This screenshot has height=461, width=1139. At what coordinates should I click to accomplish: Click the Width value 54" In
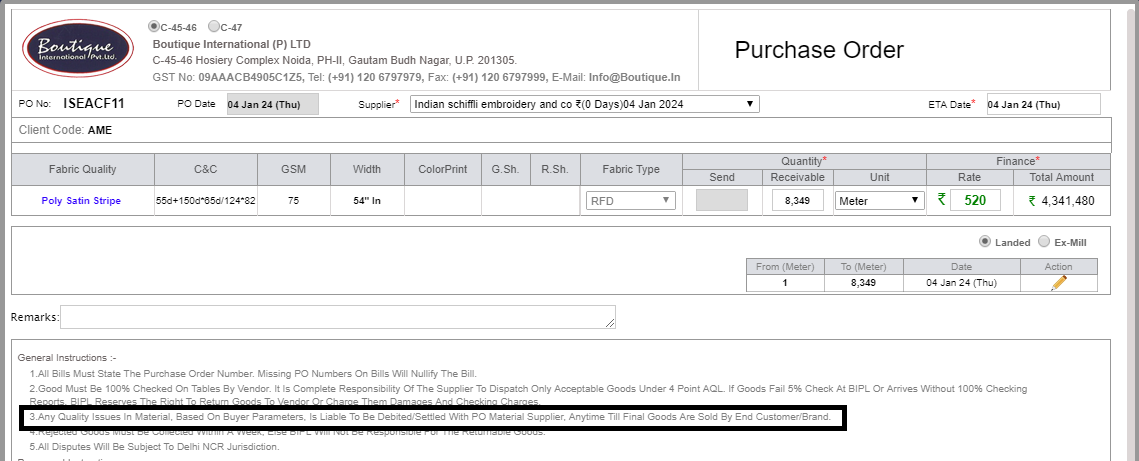(367, 201)
